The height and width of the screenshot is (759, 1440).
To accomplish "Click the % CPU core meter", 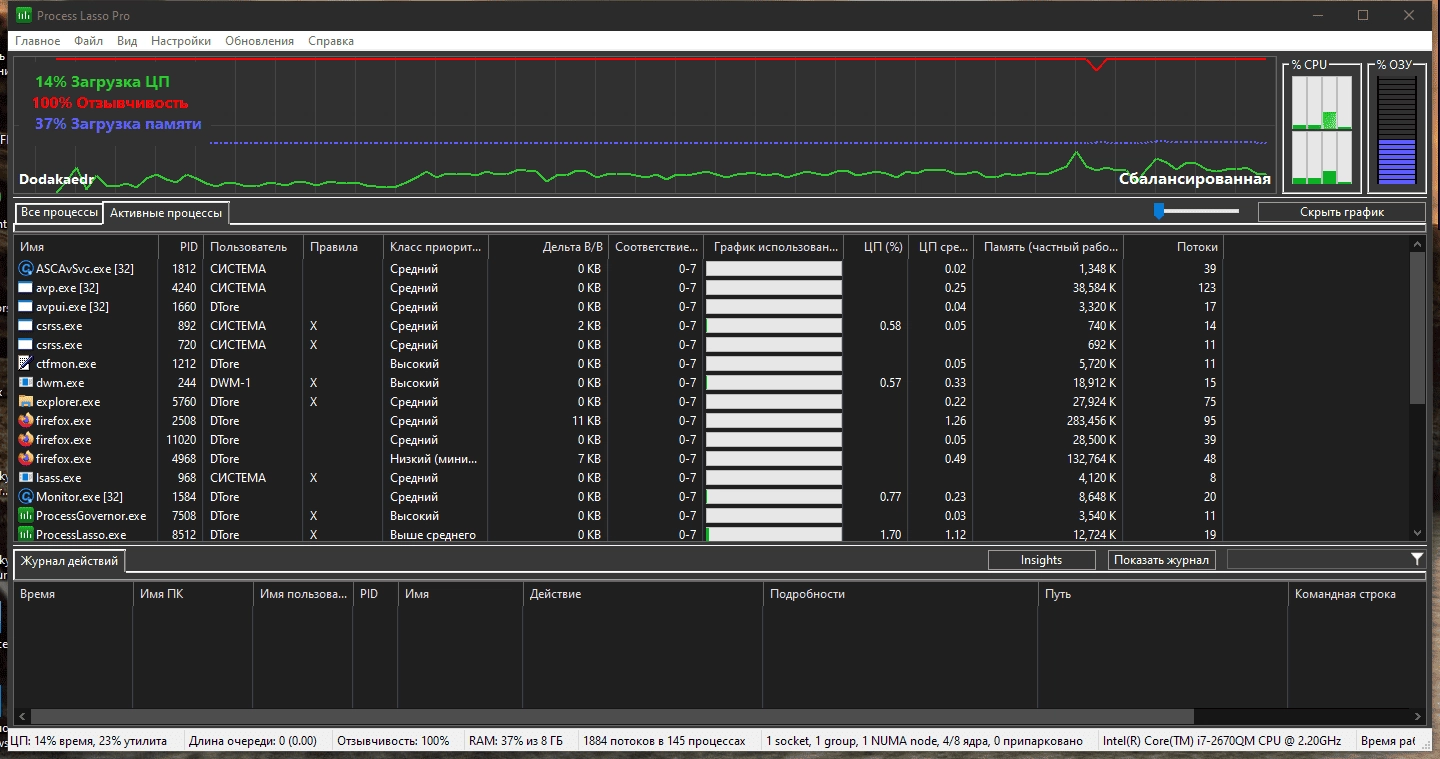I will (x=1322, y=131).
